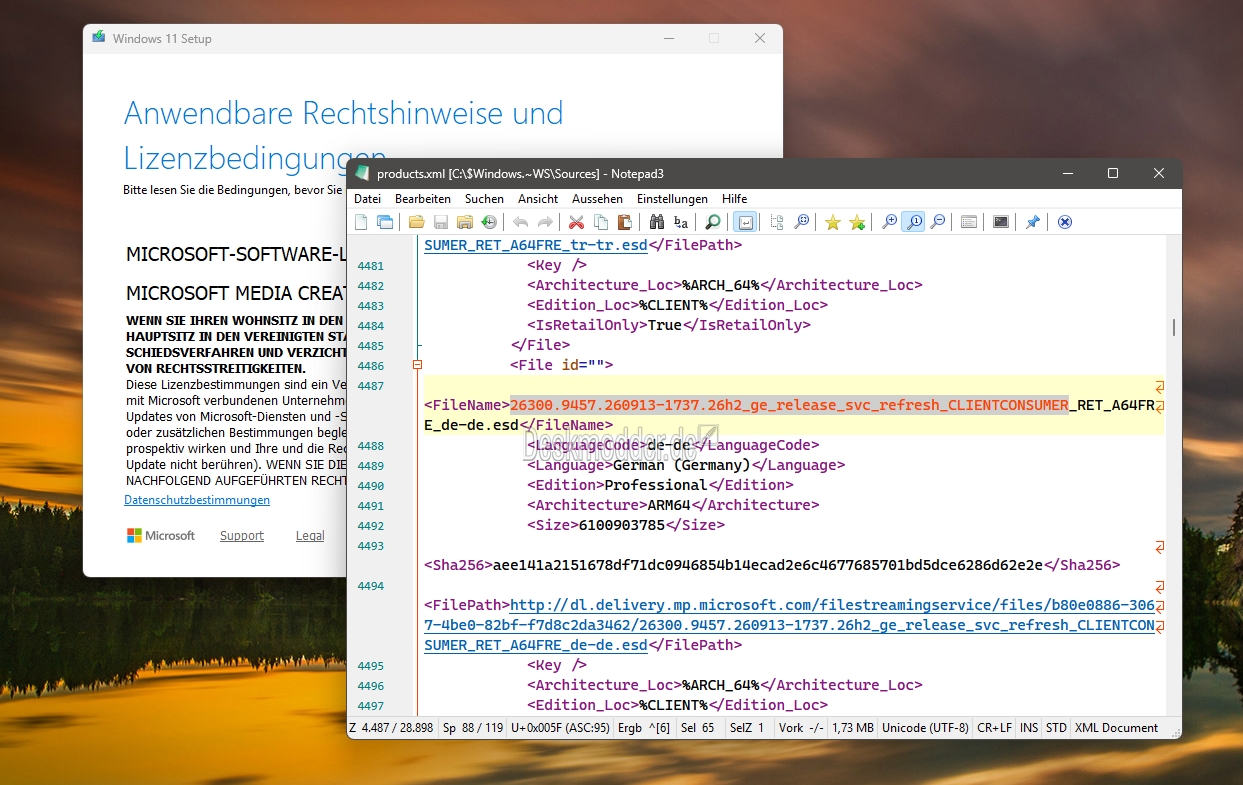Toggle always on top pin icon
Screen dimensions: 1243x785
[x=1033, y=222]
